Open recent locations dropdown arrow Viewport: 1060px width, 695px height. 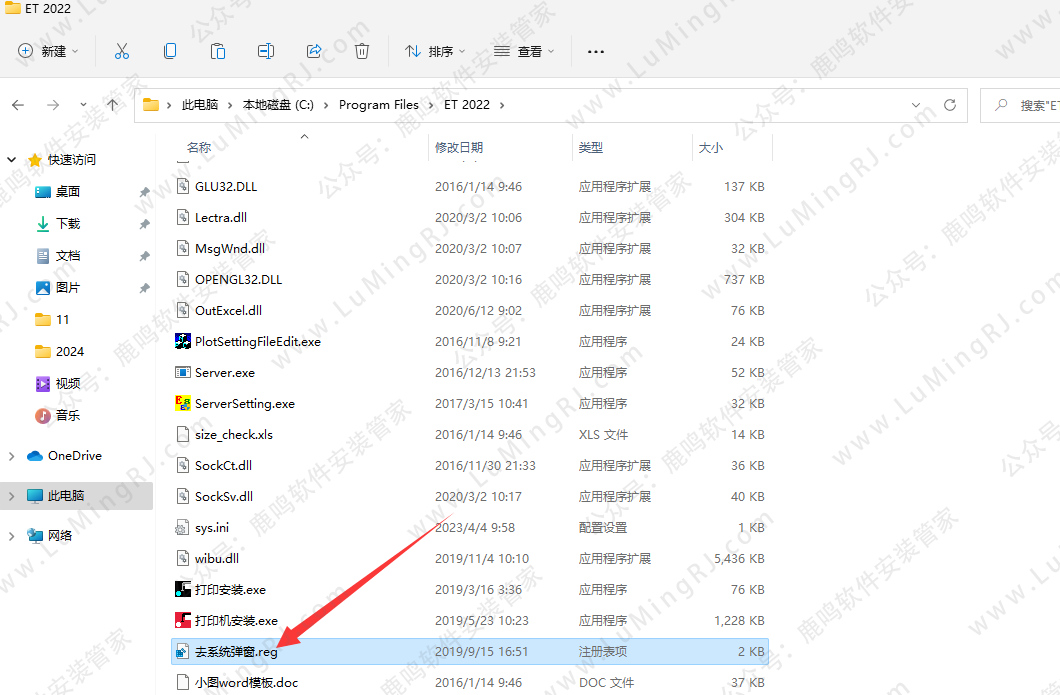coord(83,105)
